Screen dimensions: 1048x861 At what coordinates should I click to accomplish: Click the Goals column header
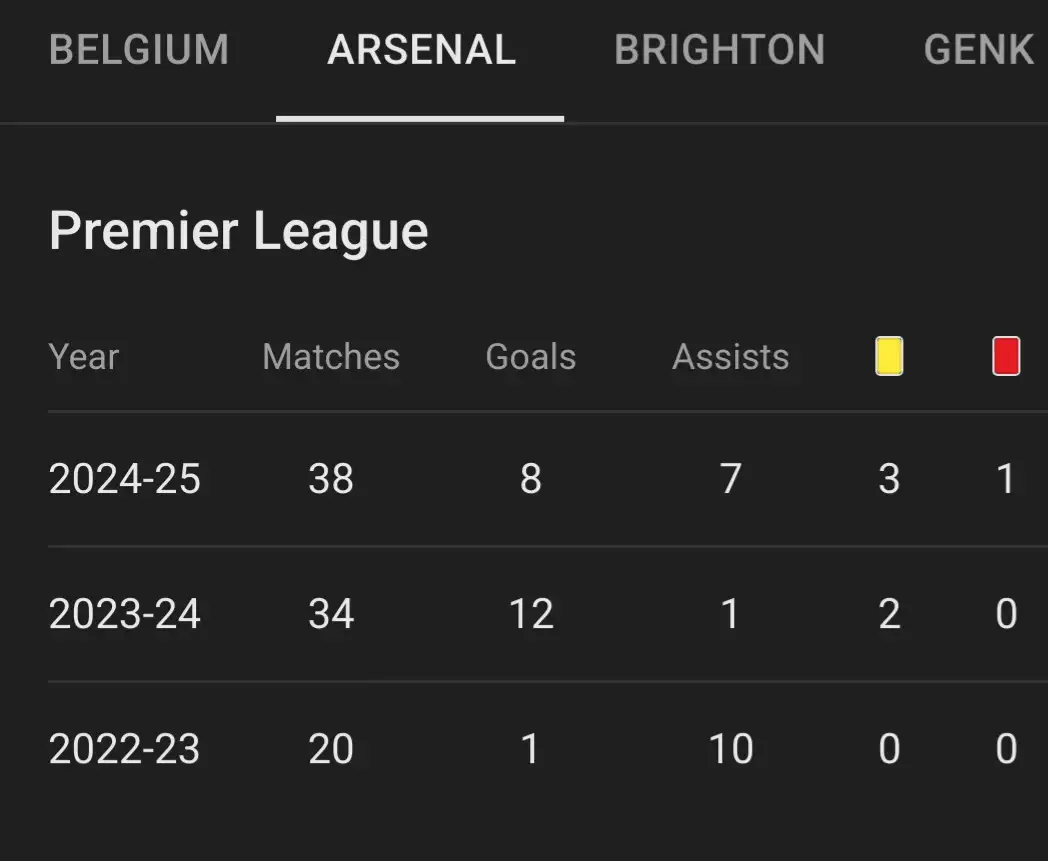531,357
